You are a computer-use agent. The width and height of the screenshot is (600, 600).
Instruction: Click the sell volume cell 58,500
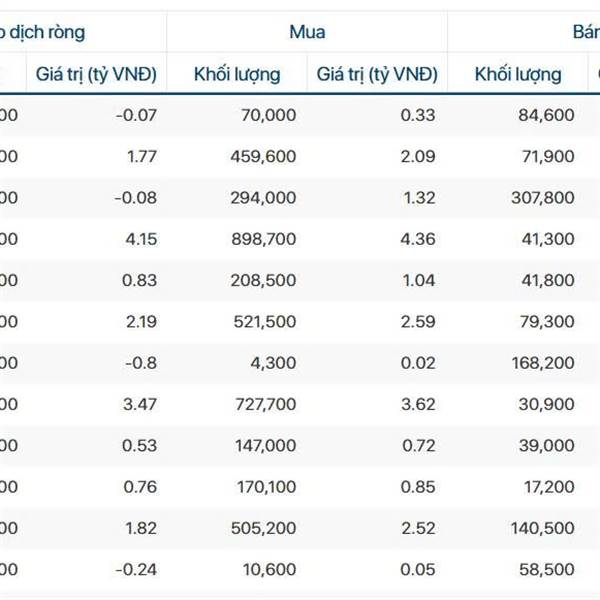pyautogui.click(x=546, y=569)
